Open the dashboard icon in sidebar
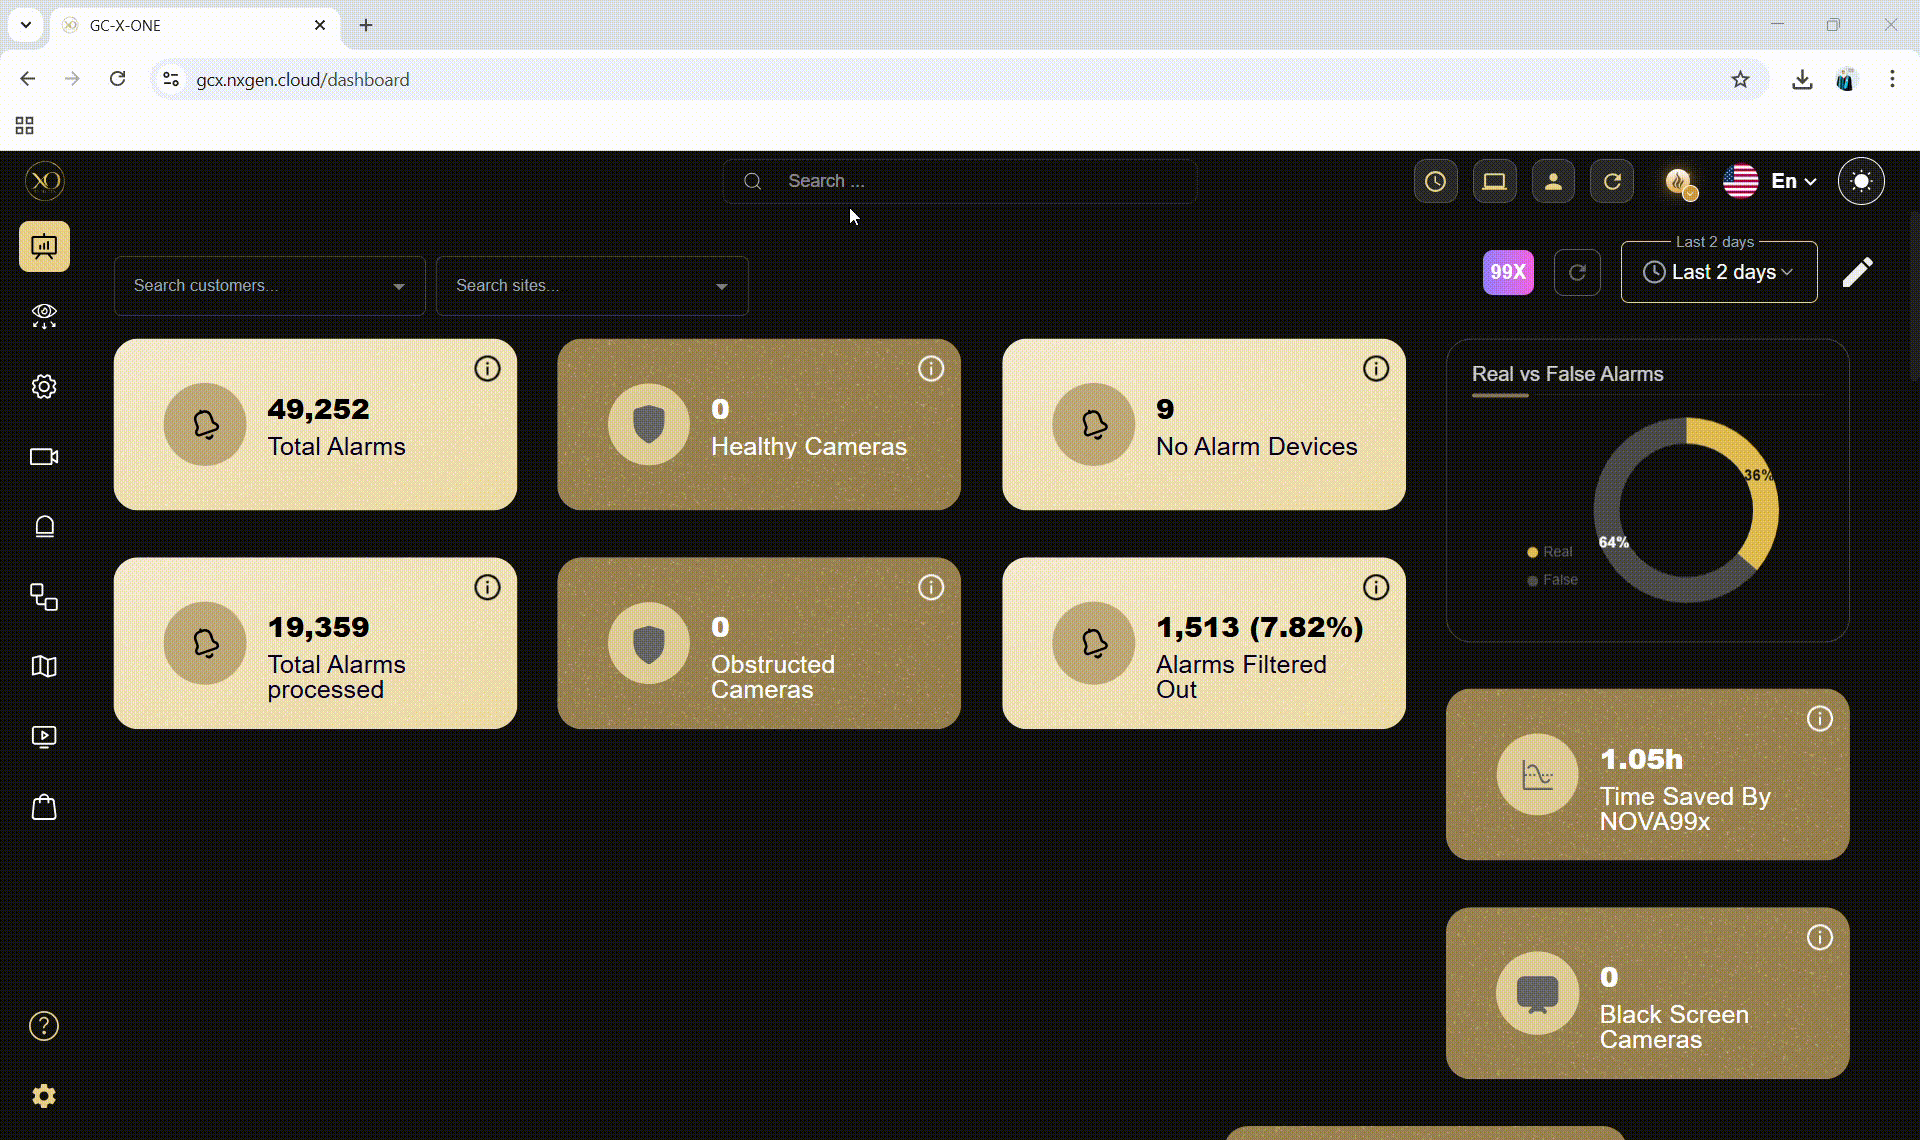This screenshot has width=1920, height=1140. coord(44,246)
